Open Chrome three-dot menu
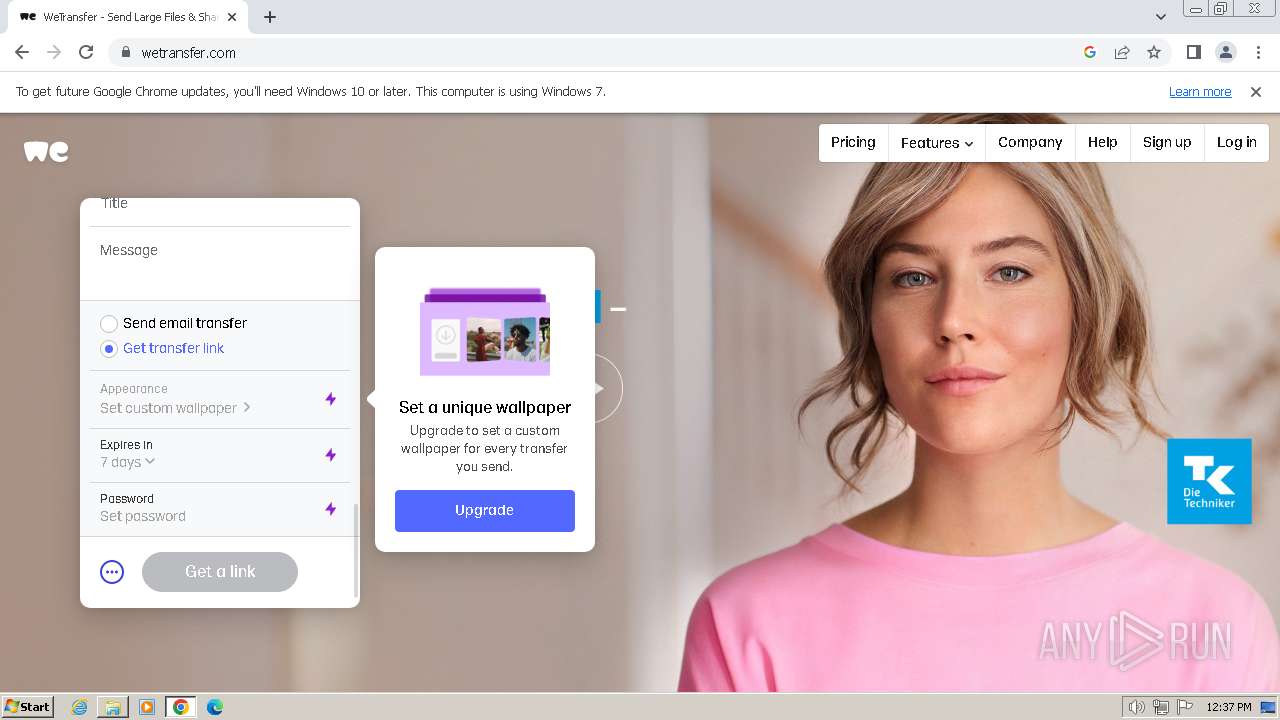This screenshot has width=1280, height=720. [x=1258, y=52]
